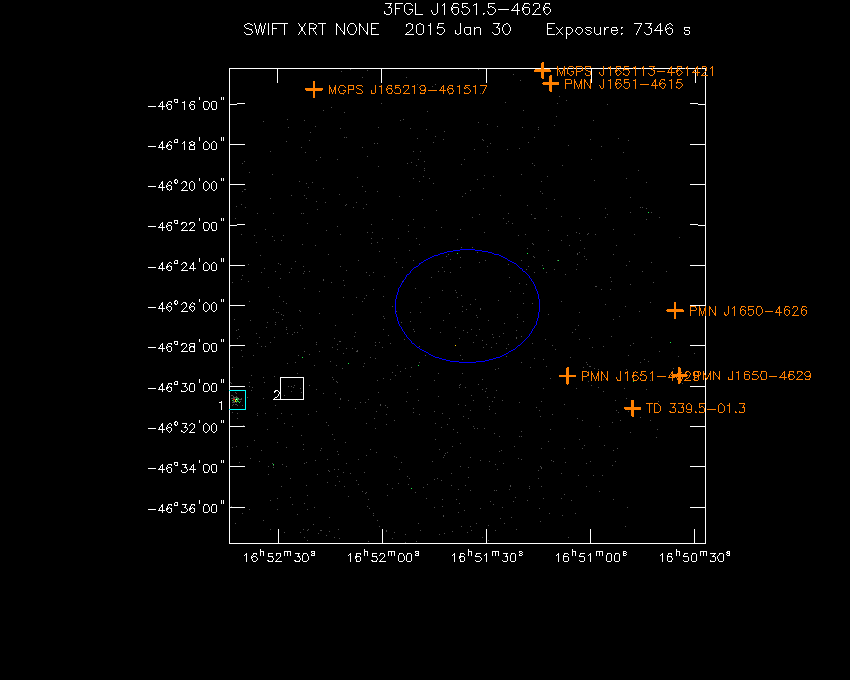
Task: Click the MGPS J165219-461517 label
Action: [408, 89]
